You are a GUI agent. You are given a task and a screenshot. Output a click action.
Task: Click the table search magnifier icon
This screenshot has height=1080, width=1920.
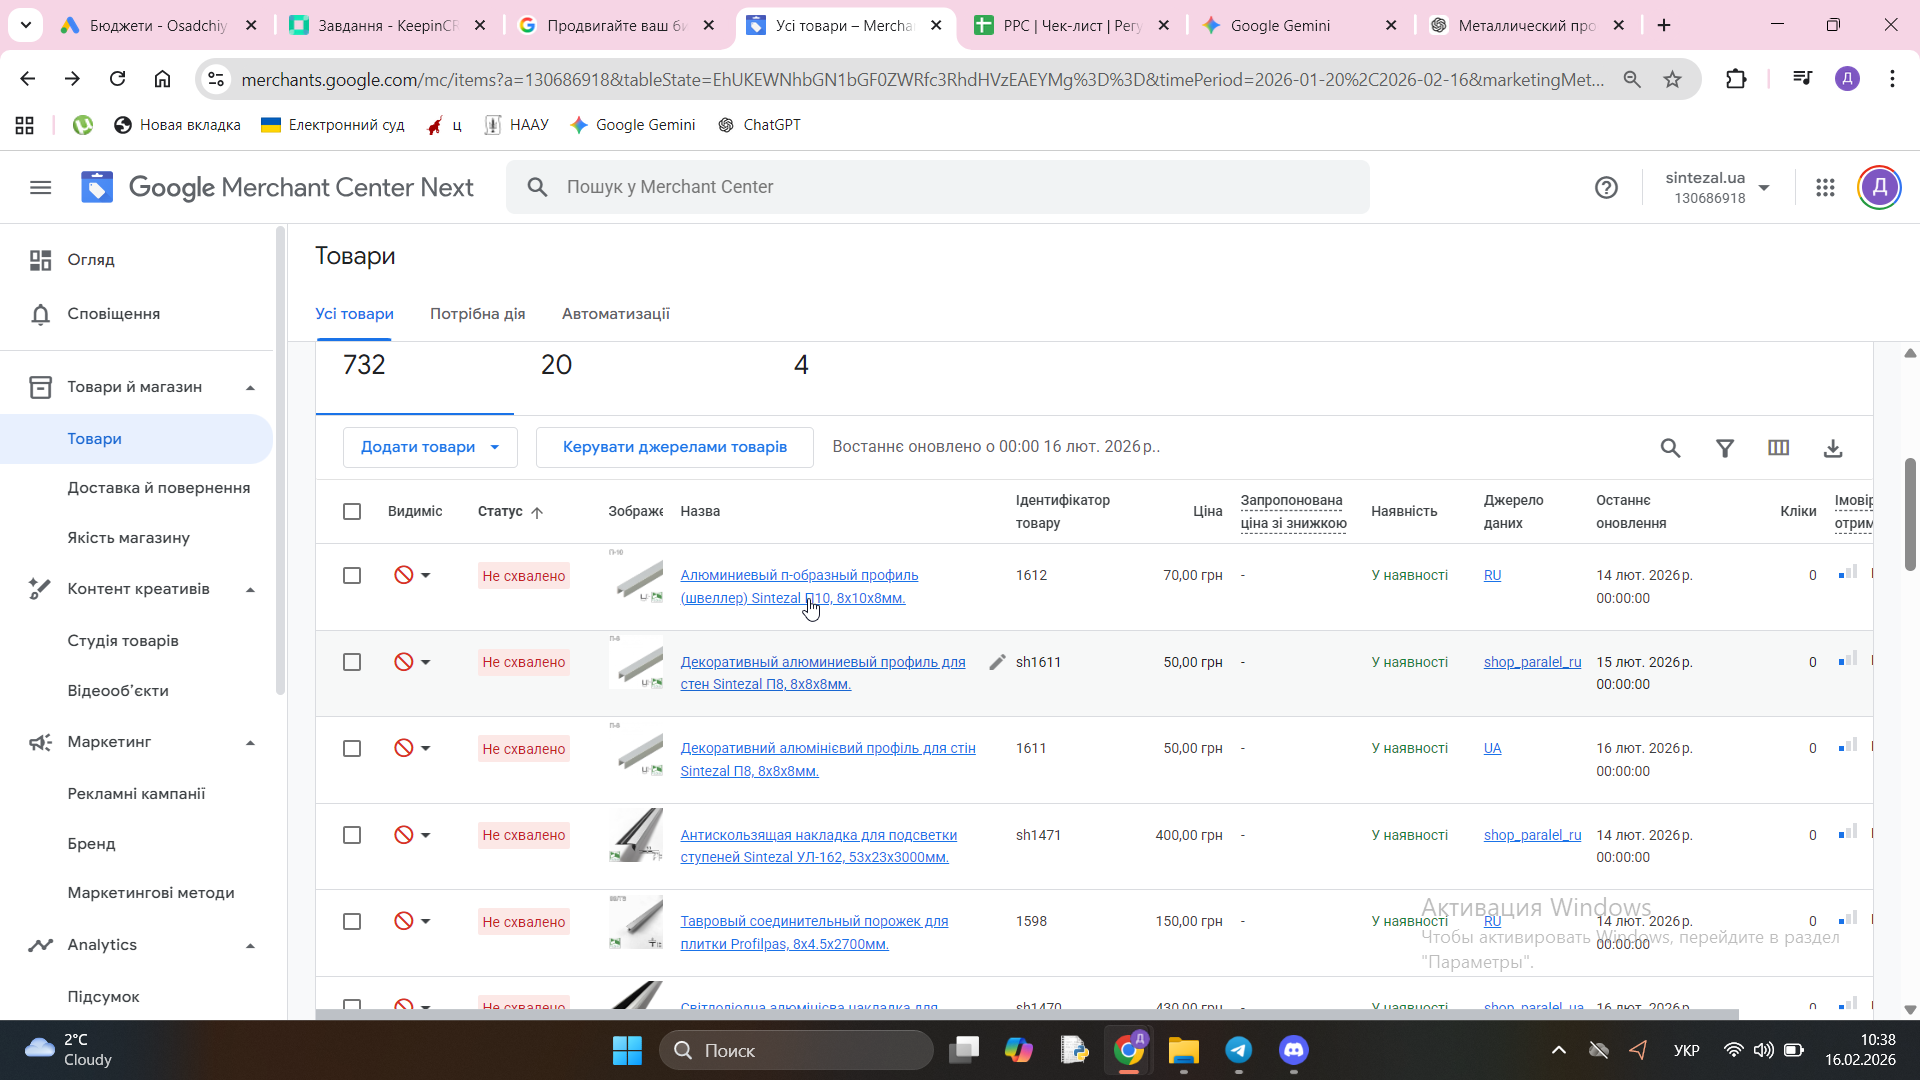point(1670,448)
